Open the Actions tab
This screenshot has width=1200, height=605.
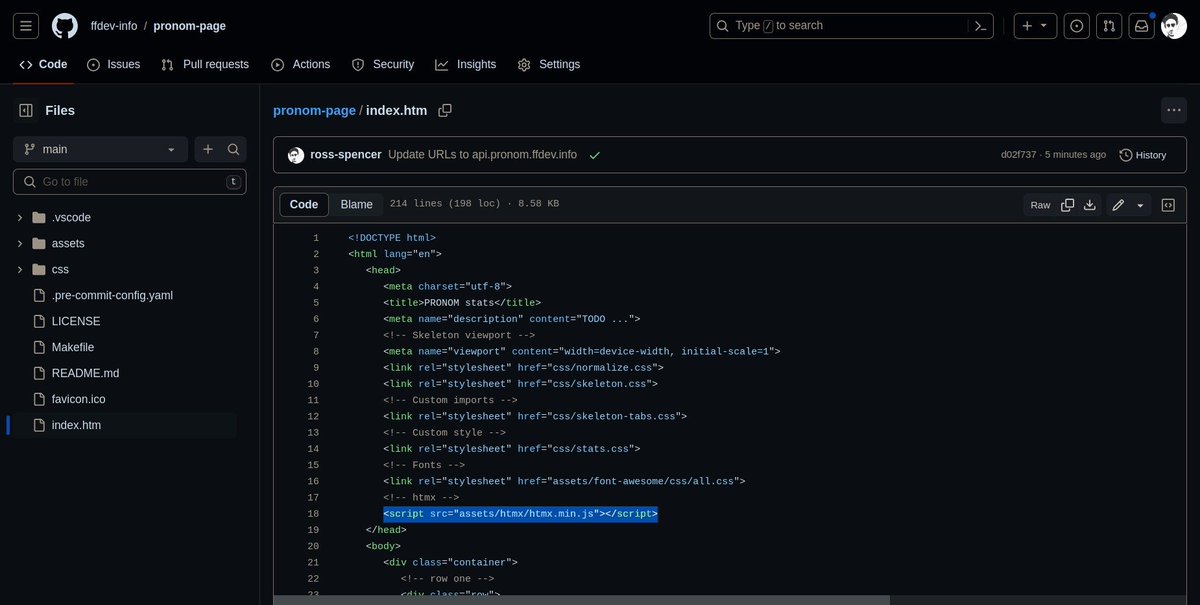pyautogui.click(x=300, y=64)
